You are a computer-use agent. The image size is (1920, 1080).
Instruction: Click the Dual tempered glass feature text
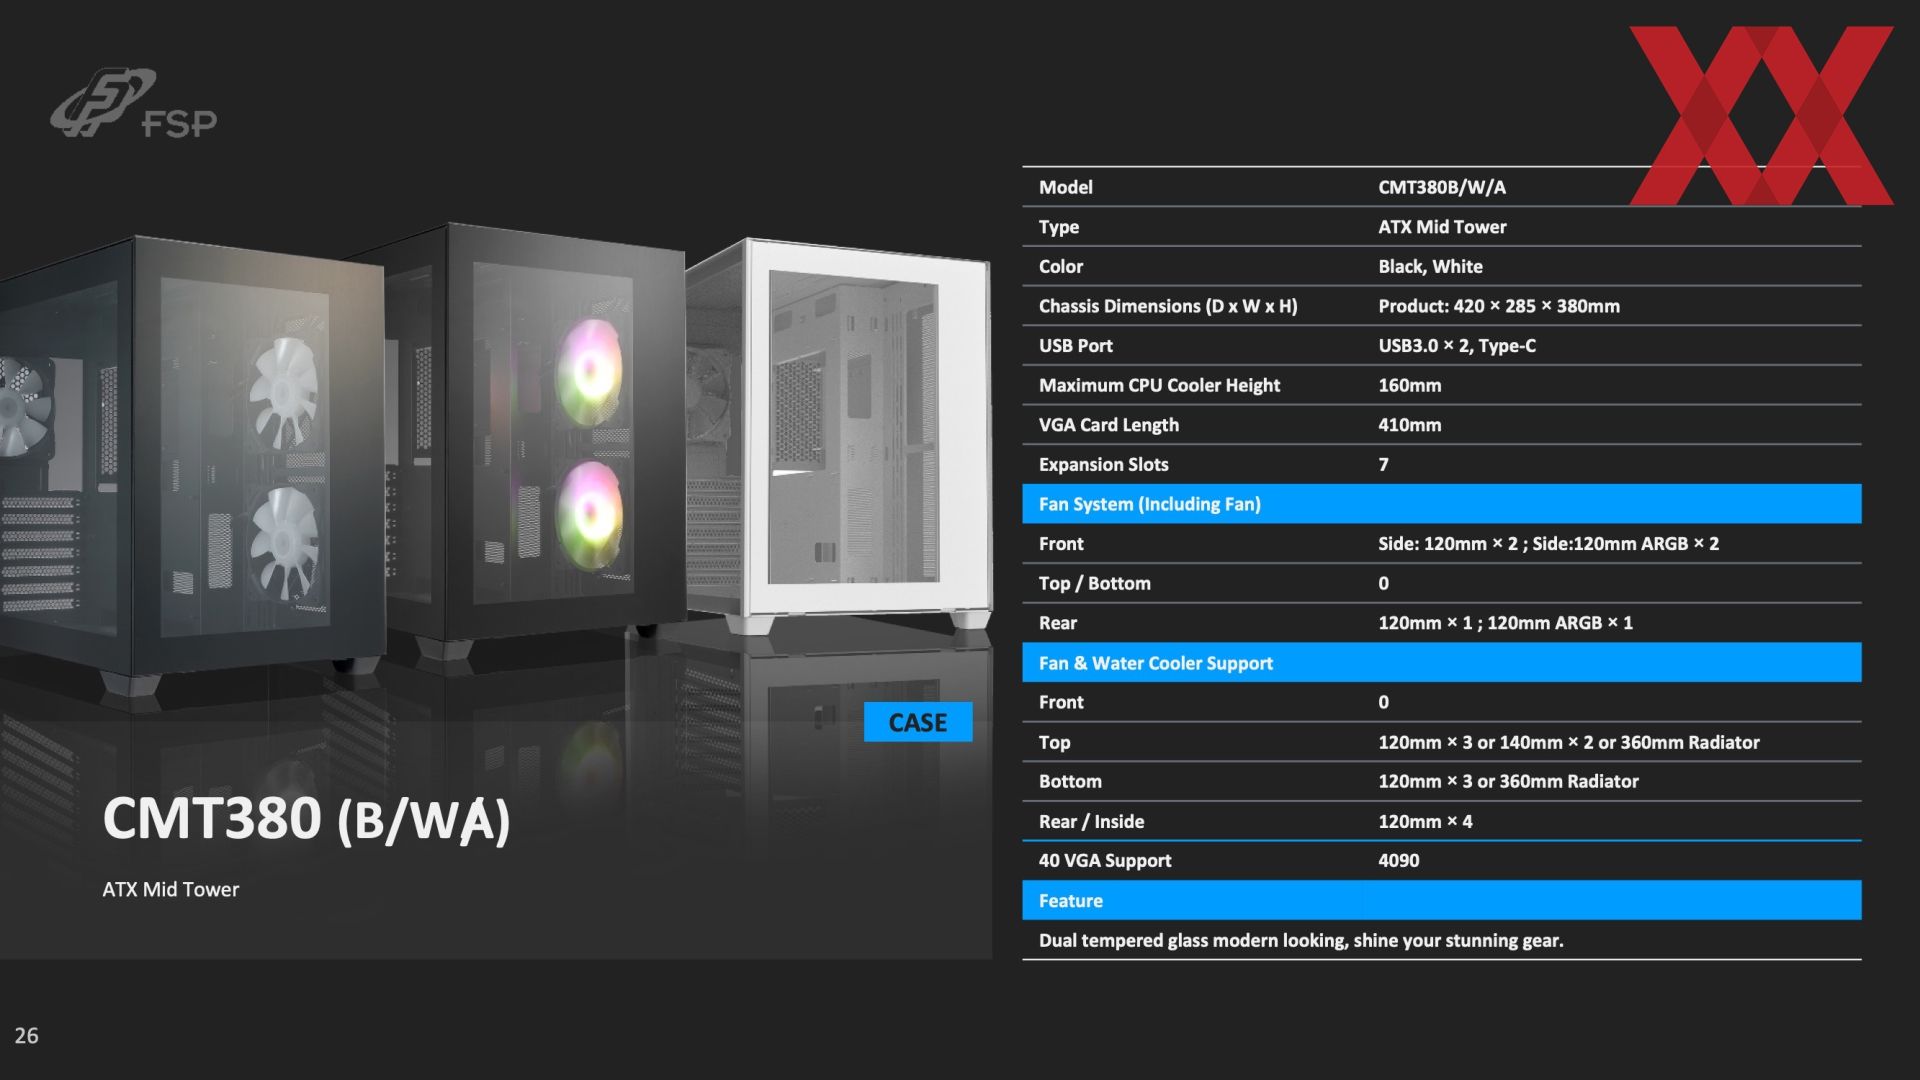1301,940
